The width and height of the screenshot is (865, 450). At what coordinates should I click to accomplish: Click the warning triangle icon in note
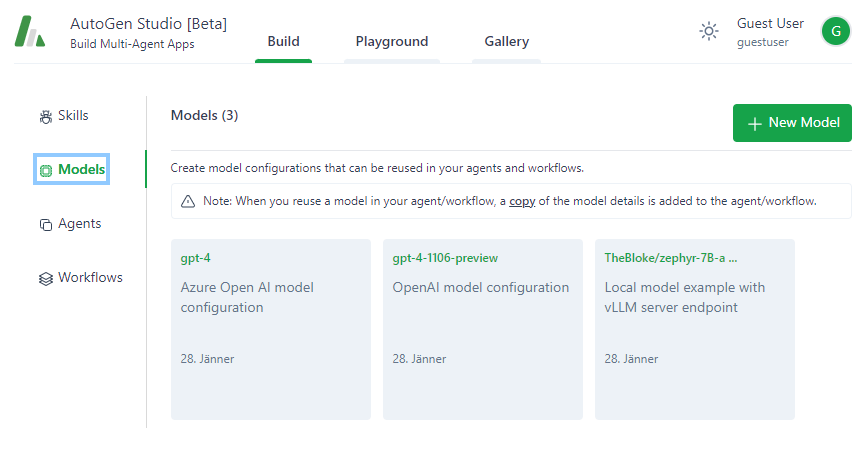tap(188, 202)
